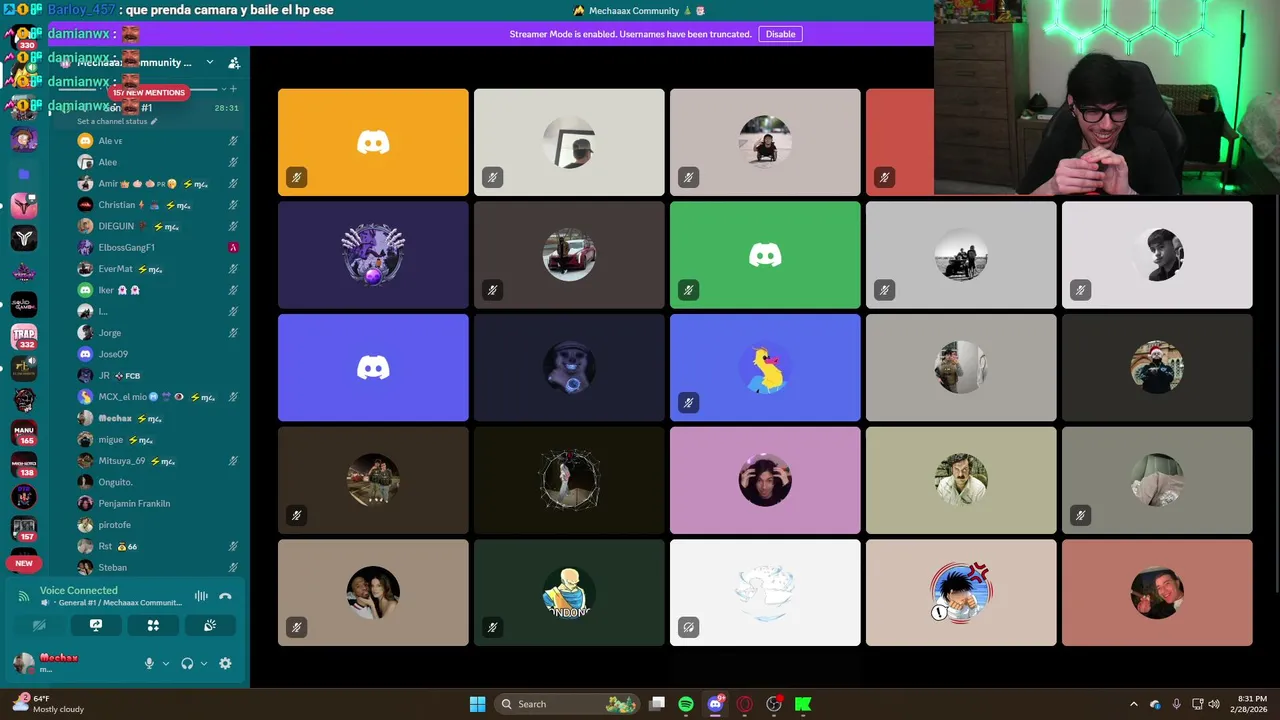
Task: Open the server icon with 157 badge
Action: (24, 529)
